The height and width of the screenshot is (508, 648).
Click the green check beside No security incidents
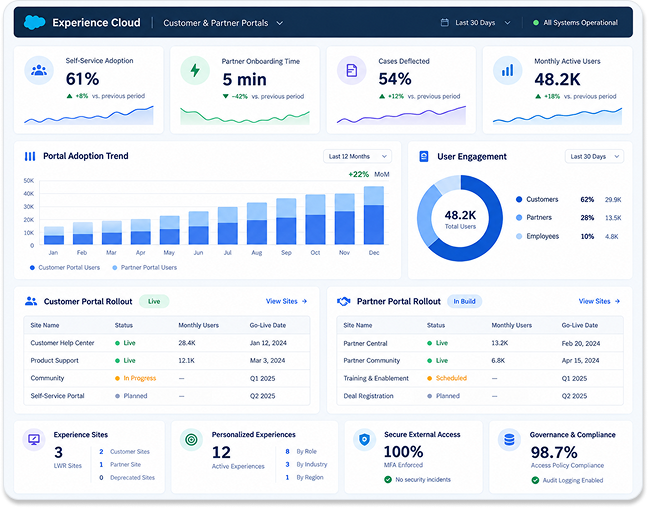(x=388, y=479)
